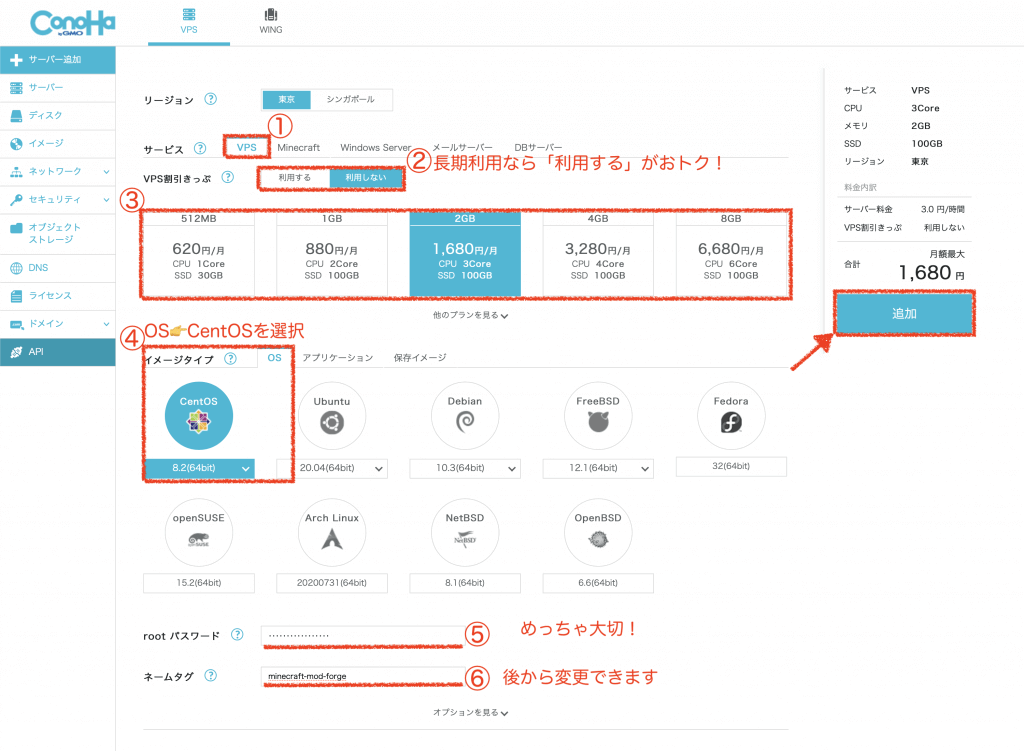Click the ドメイン sidebar icon

16,324
